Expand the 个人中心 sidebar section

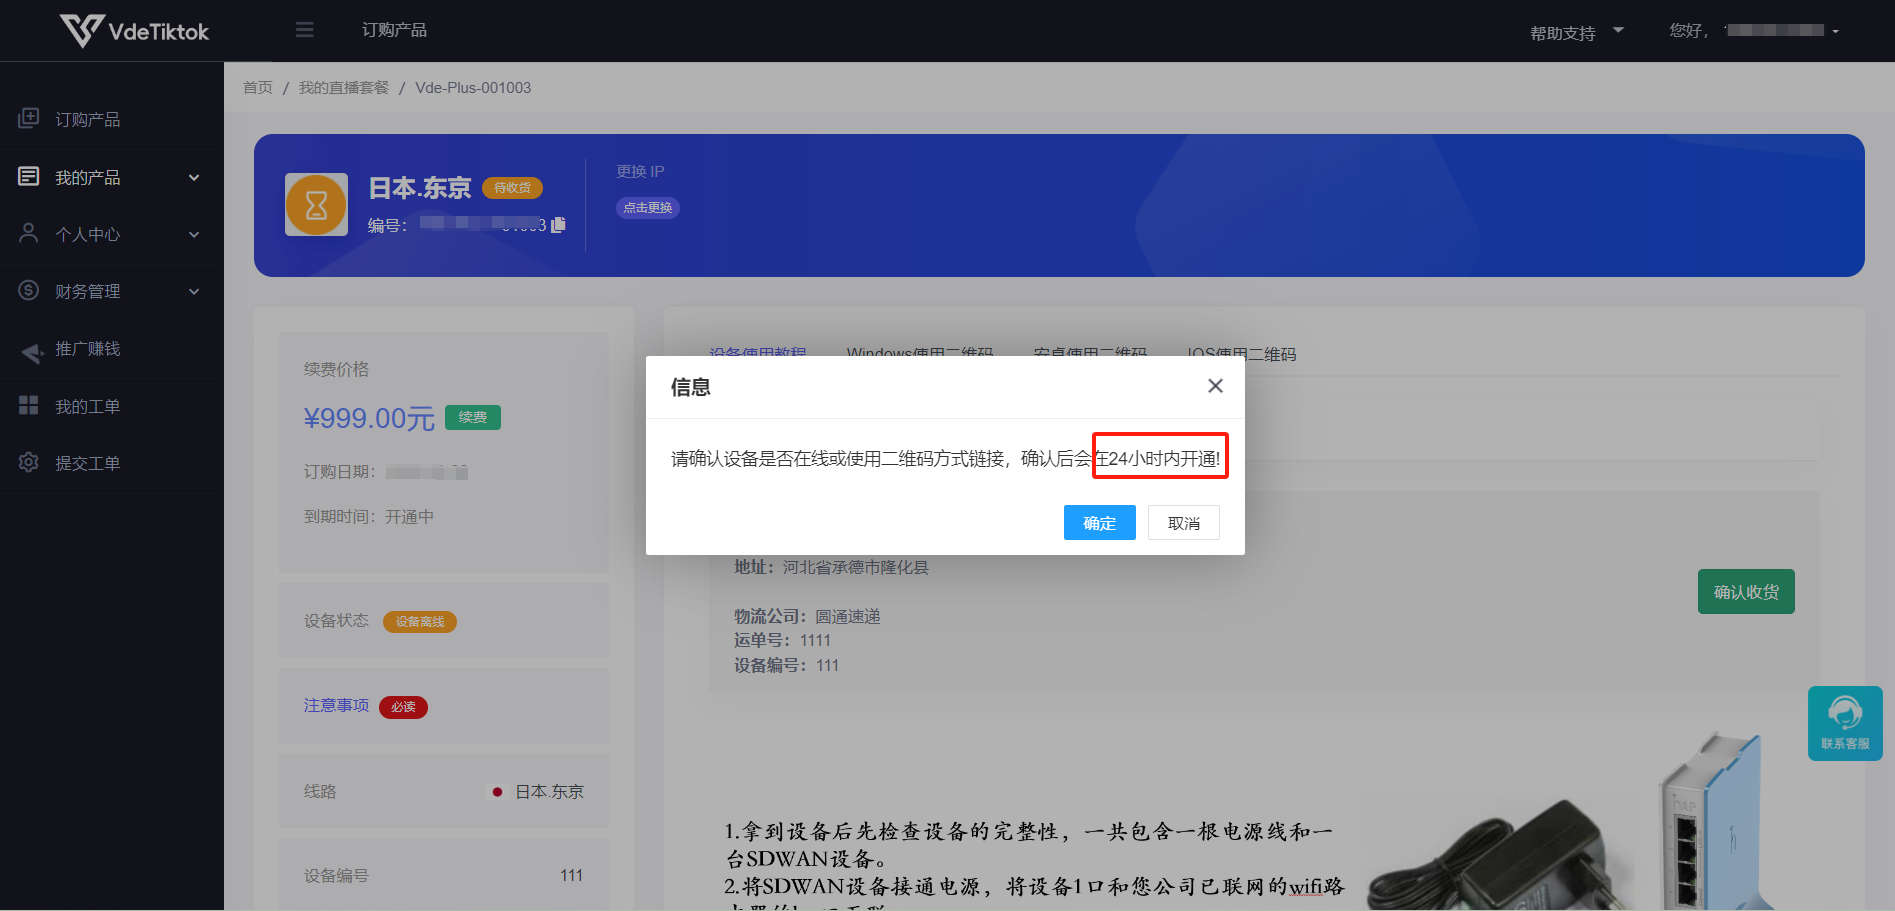pyautogui.click(x=110, y=234)
